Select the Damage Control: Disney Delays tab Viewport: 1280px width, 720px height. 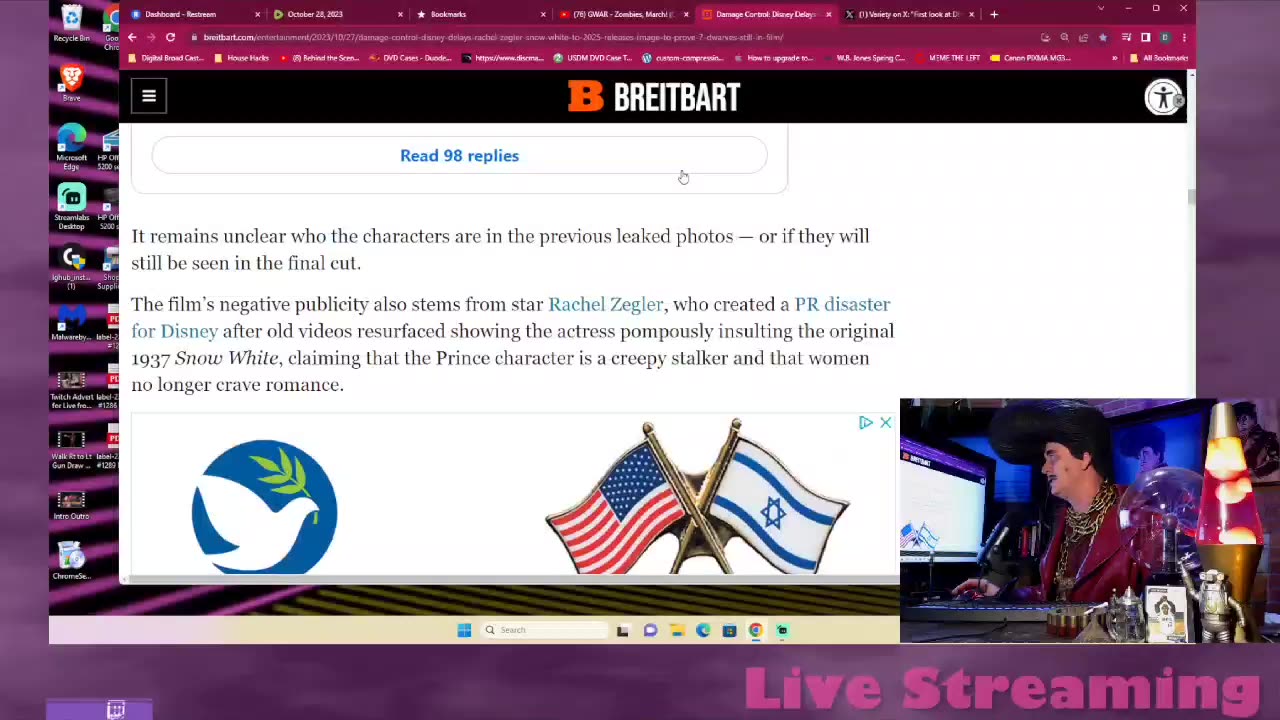766,14
